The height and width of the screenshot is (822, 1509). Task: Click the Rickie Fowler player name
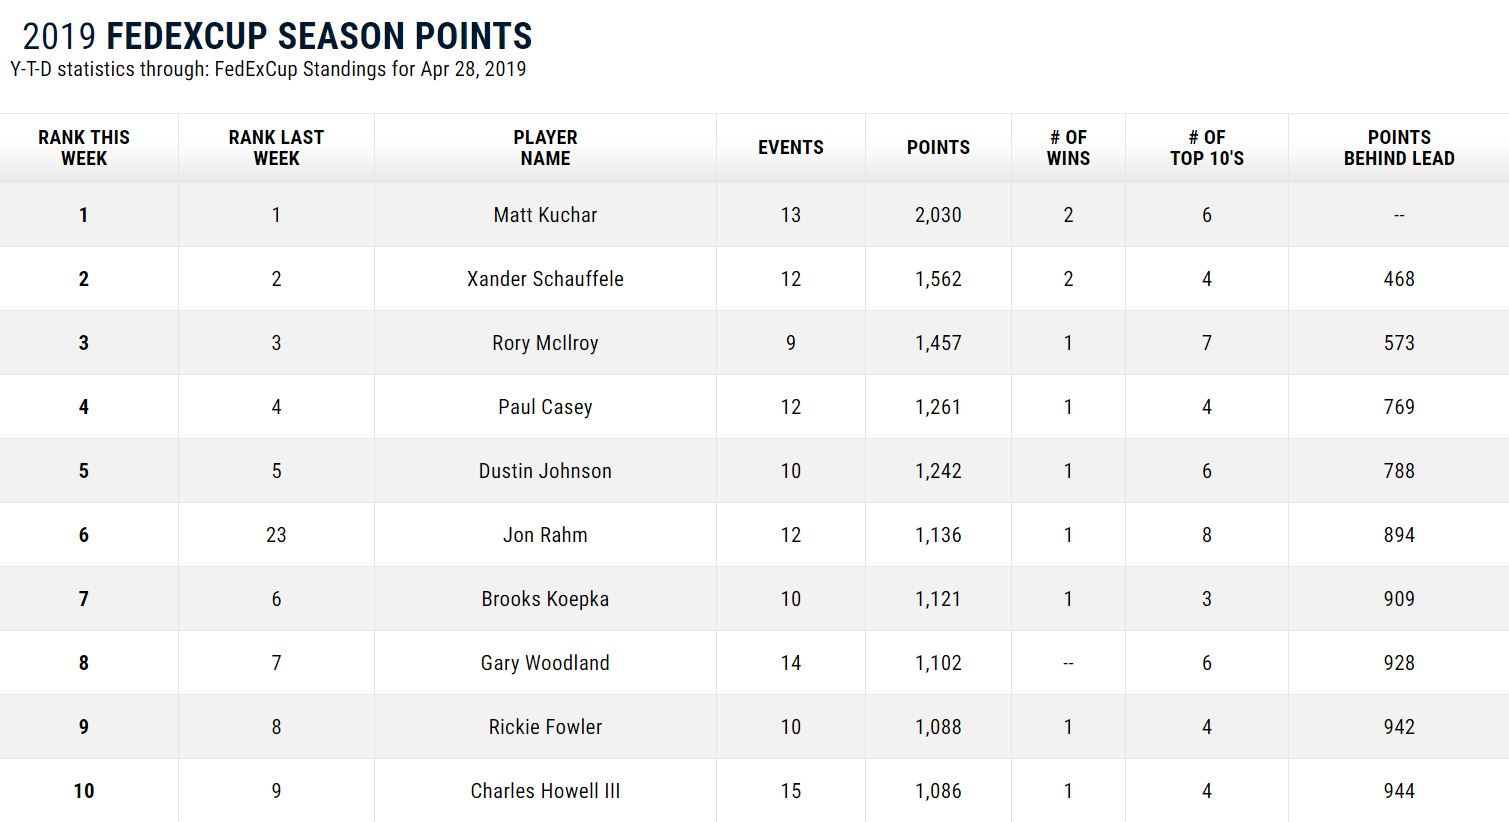545,727
